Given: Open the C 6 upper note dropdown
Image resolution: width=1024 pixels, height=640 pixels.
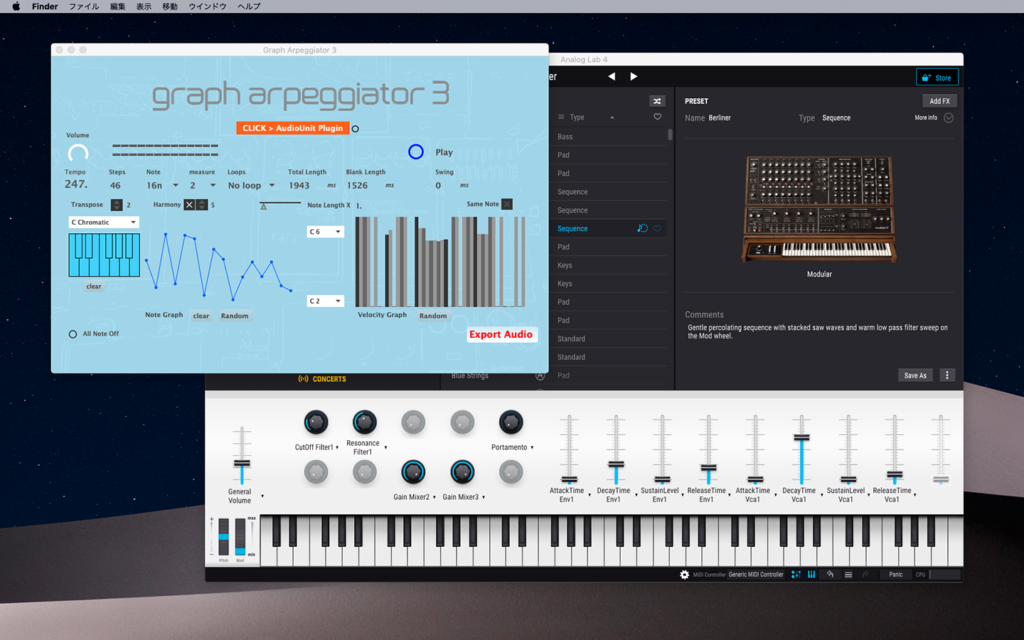Looking at the screenshot, I should tap(325, 232).
